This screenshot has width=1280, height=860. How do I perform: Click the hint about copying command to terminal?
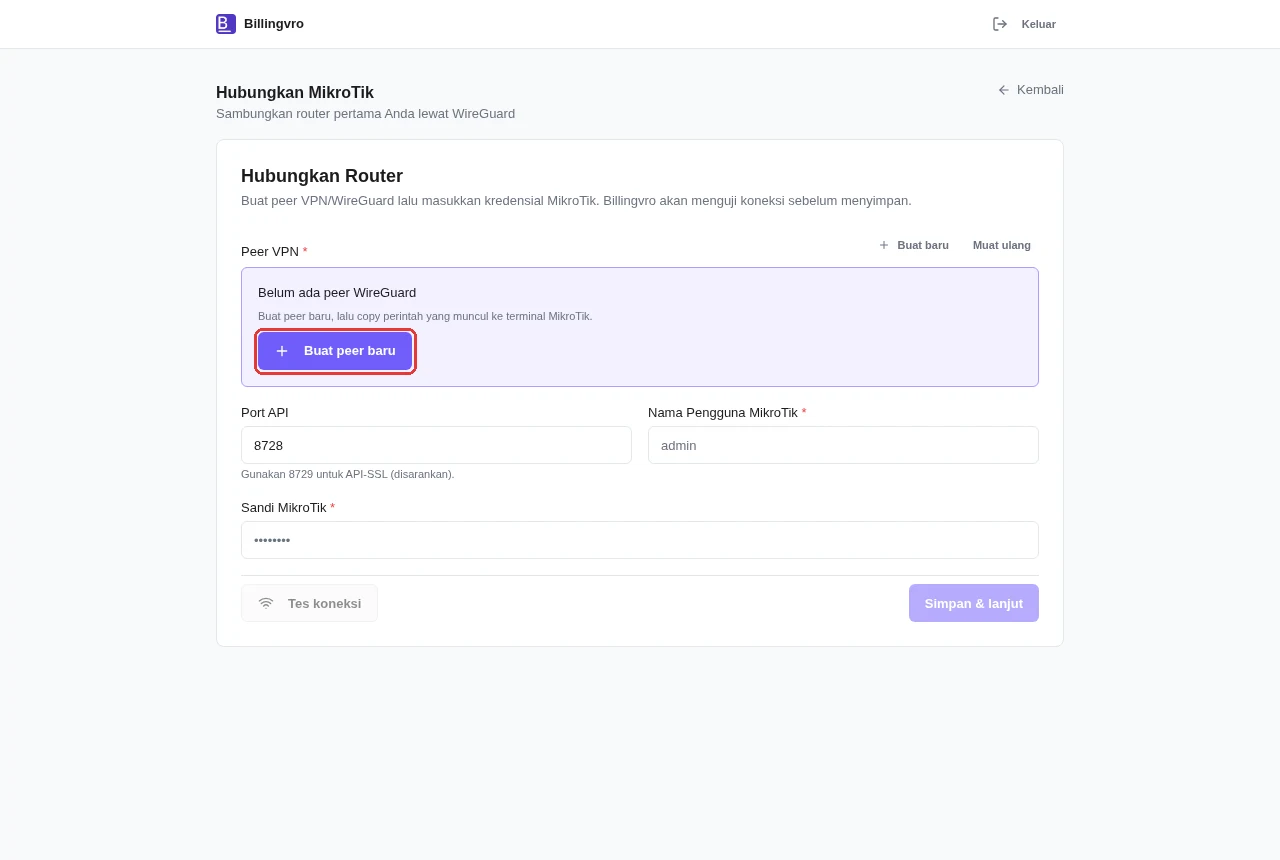pos(425,316)
